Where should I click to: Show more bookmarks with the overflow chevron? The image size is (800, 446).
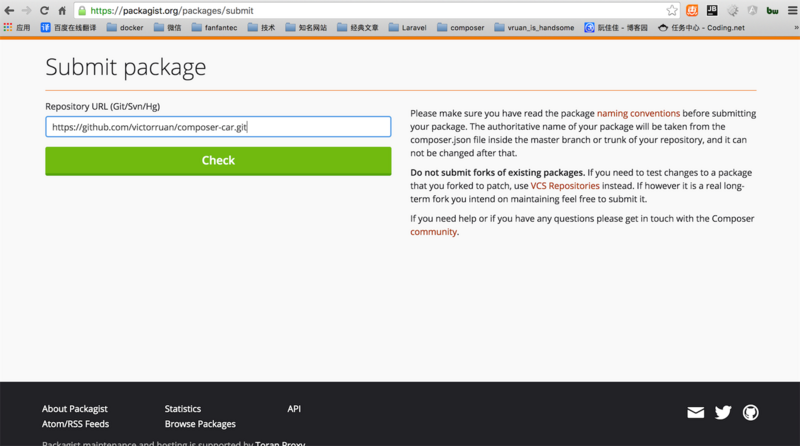(796, 28)
